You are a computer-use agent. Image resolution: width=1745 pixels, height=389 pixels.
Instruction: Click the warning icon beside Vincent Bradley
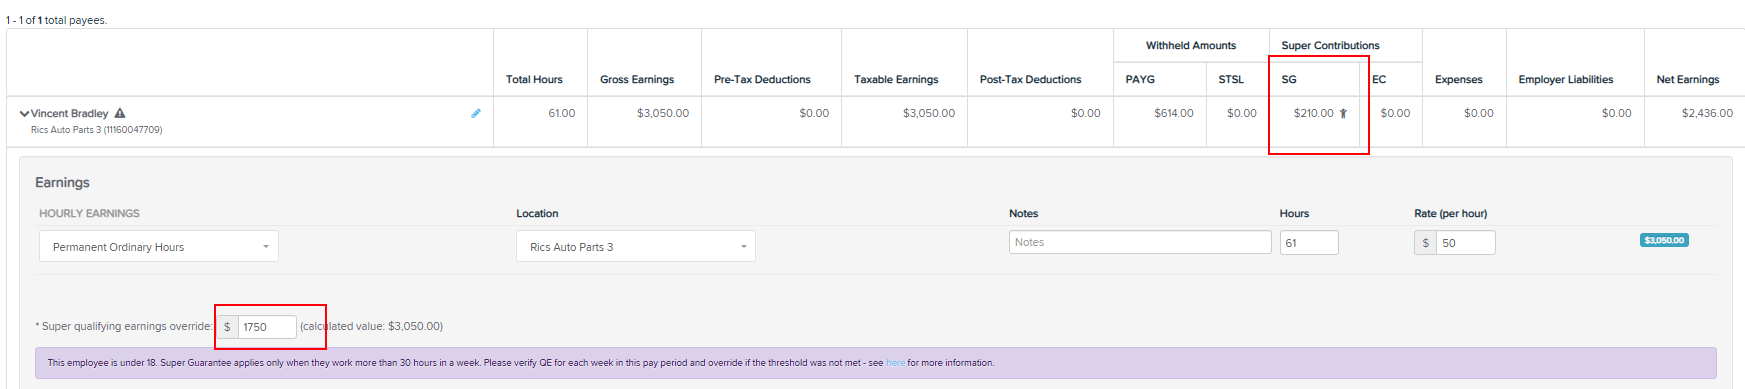coord(120,113)
